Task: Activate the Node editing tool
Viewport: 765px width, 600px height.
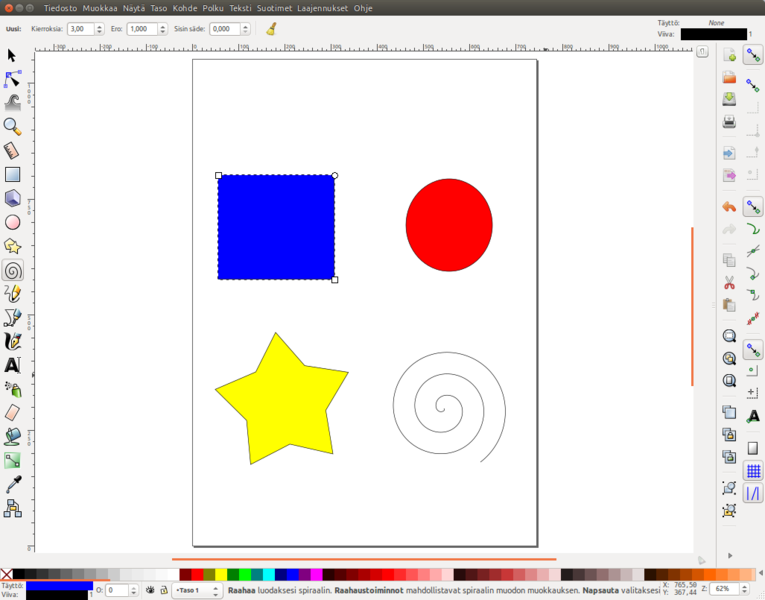Action: coord(12,78)
